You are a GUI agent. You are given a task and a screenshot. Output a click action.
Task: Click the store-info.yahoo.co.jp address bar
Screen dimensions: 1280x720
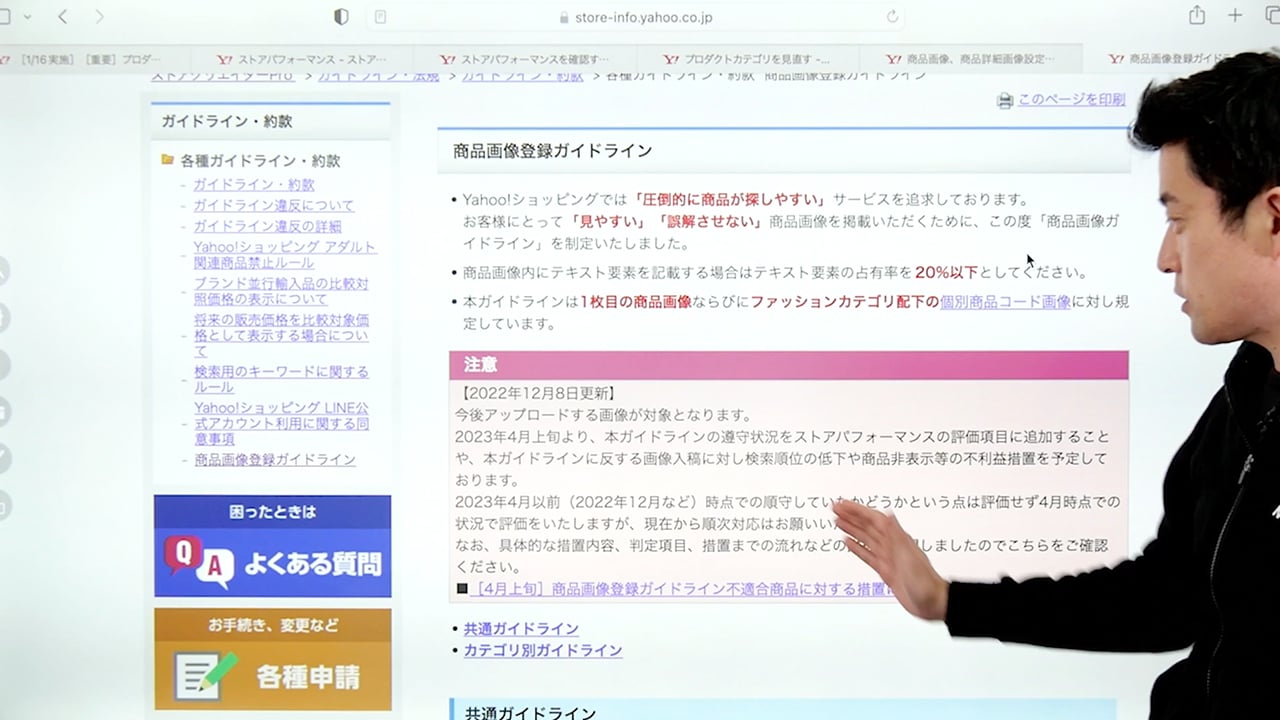[636, 17]
